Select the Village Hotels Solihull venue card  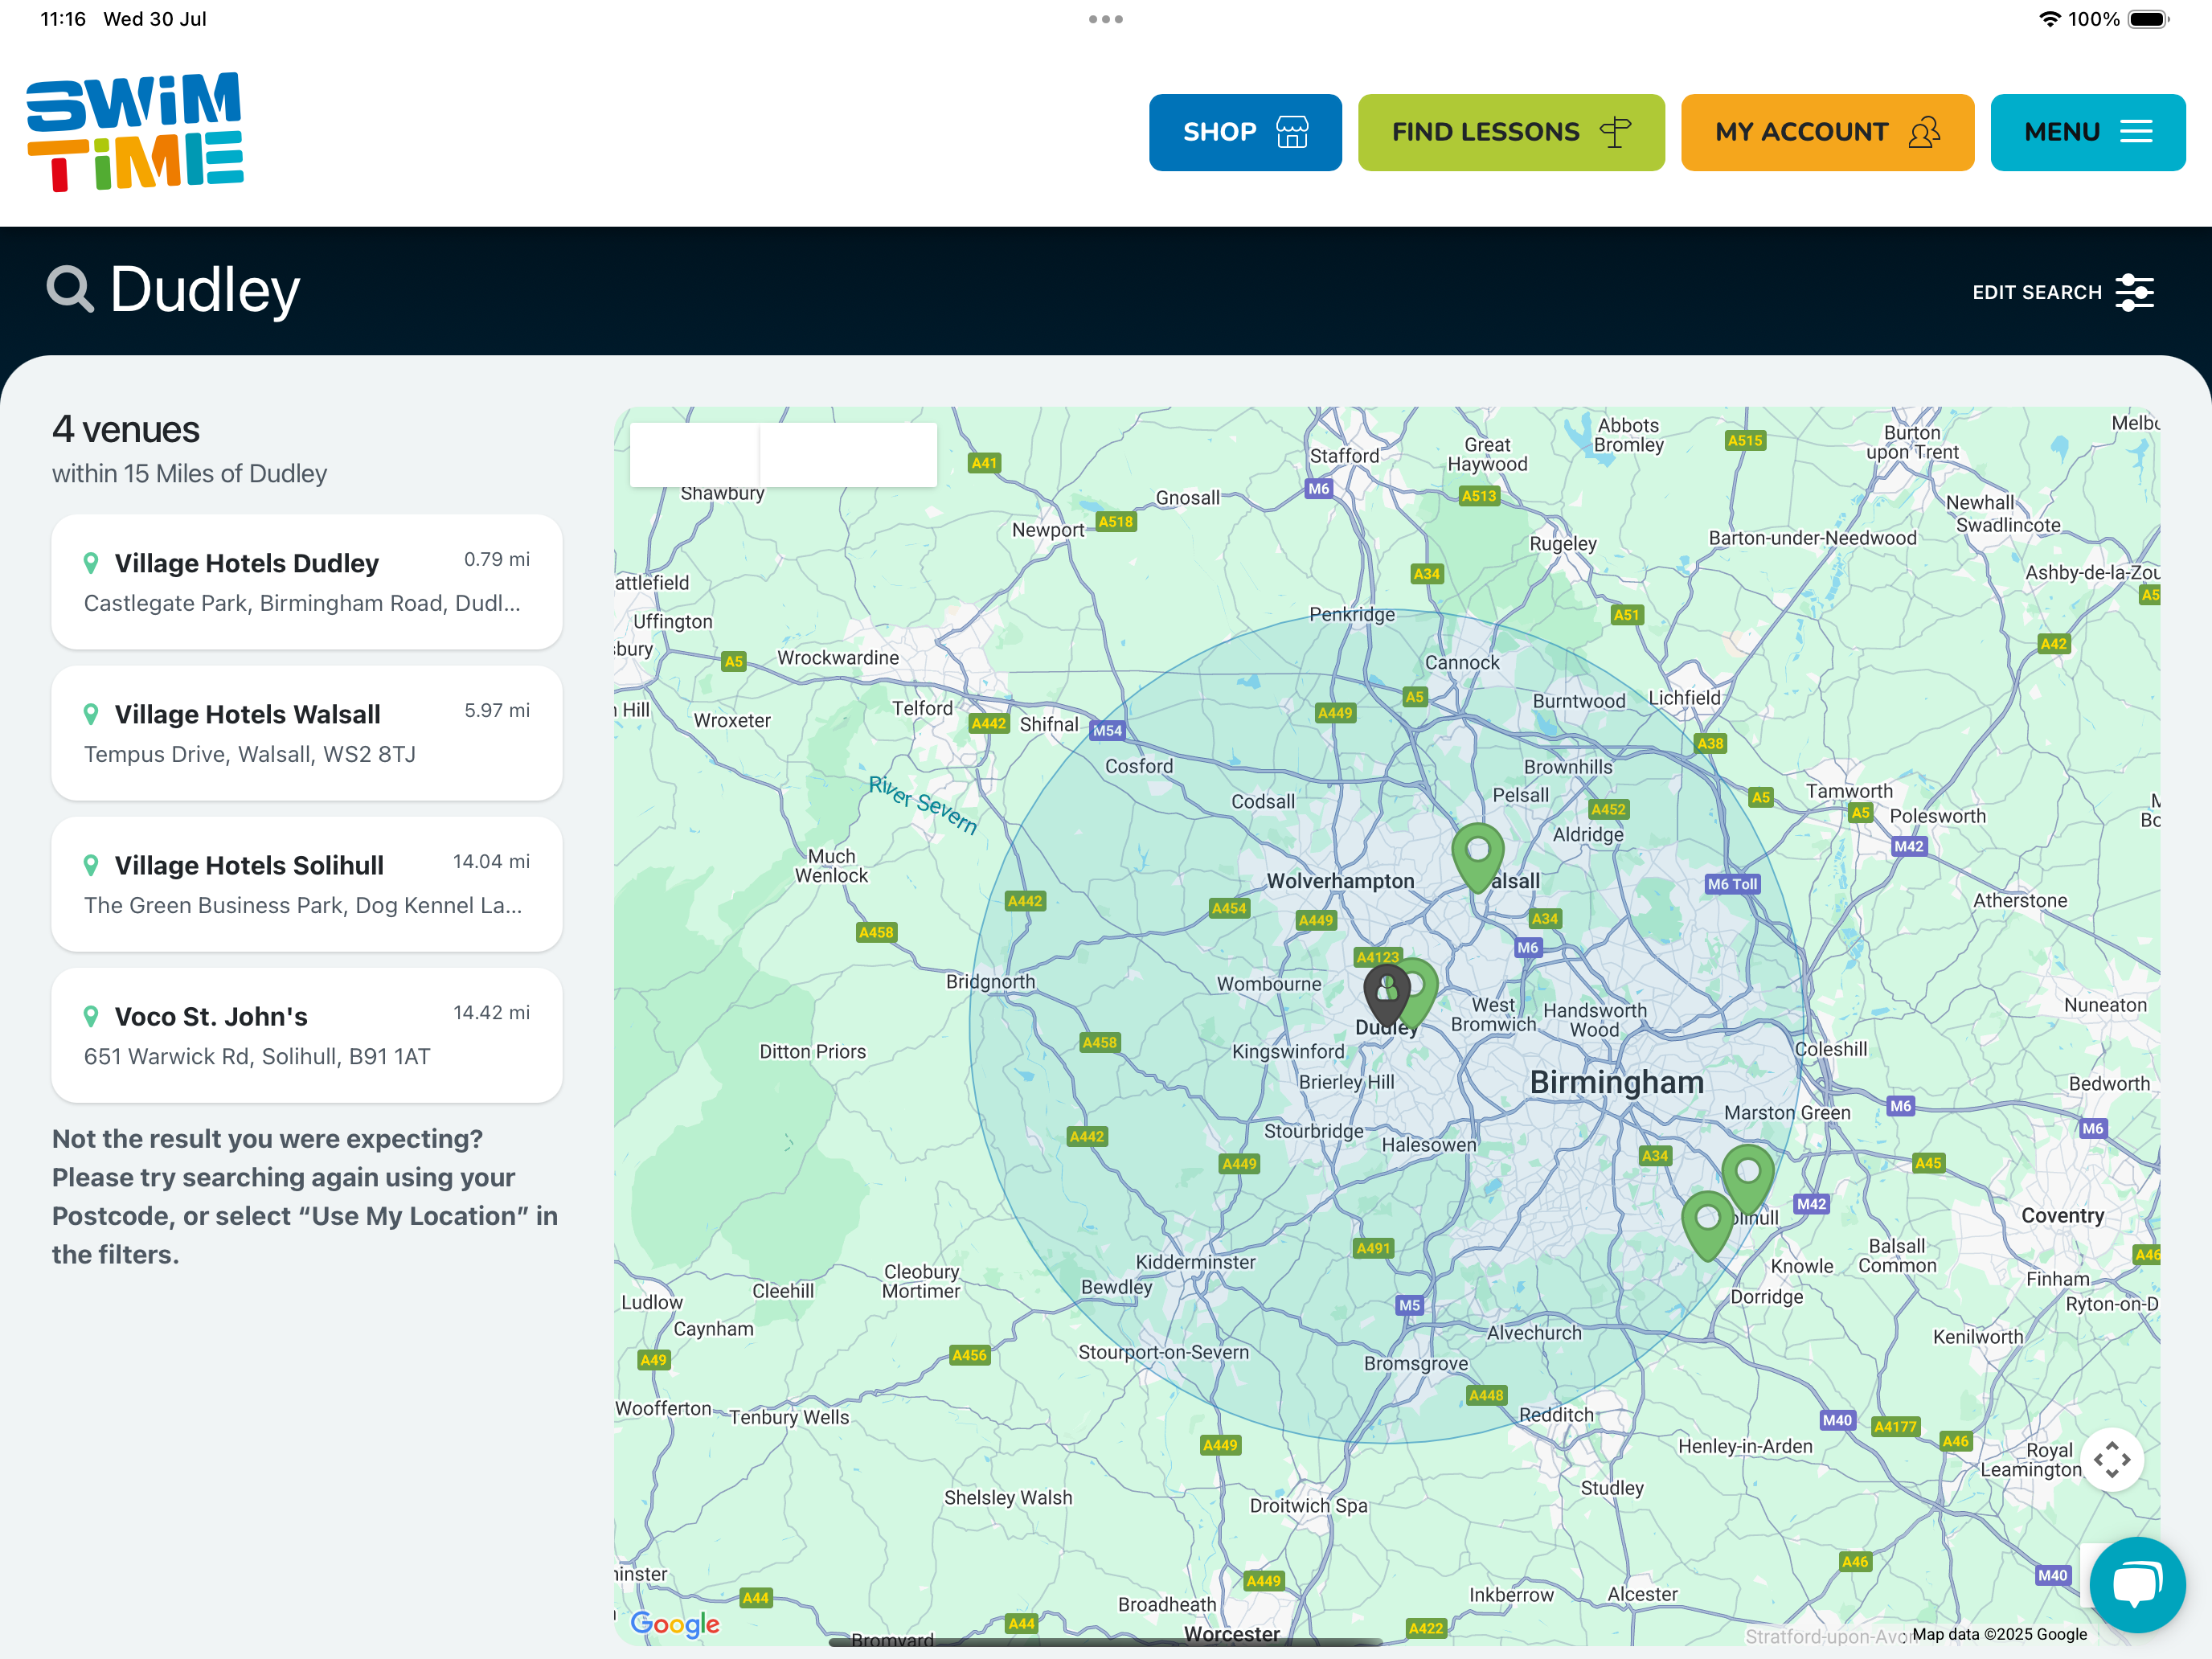pos(307,884)
